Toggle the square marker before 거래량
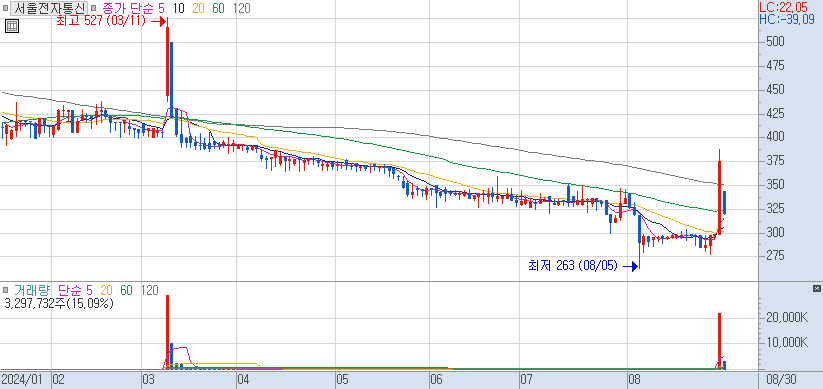Screen dimensions: 823x389 coord(5,290)
